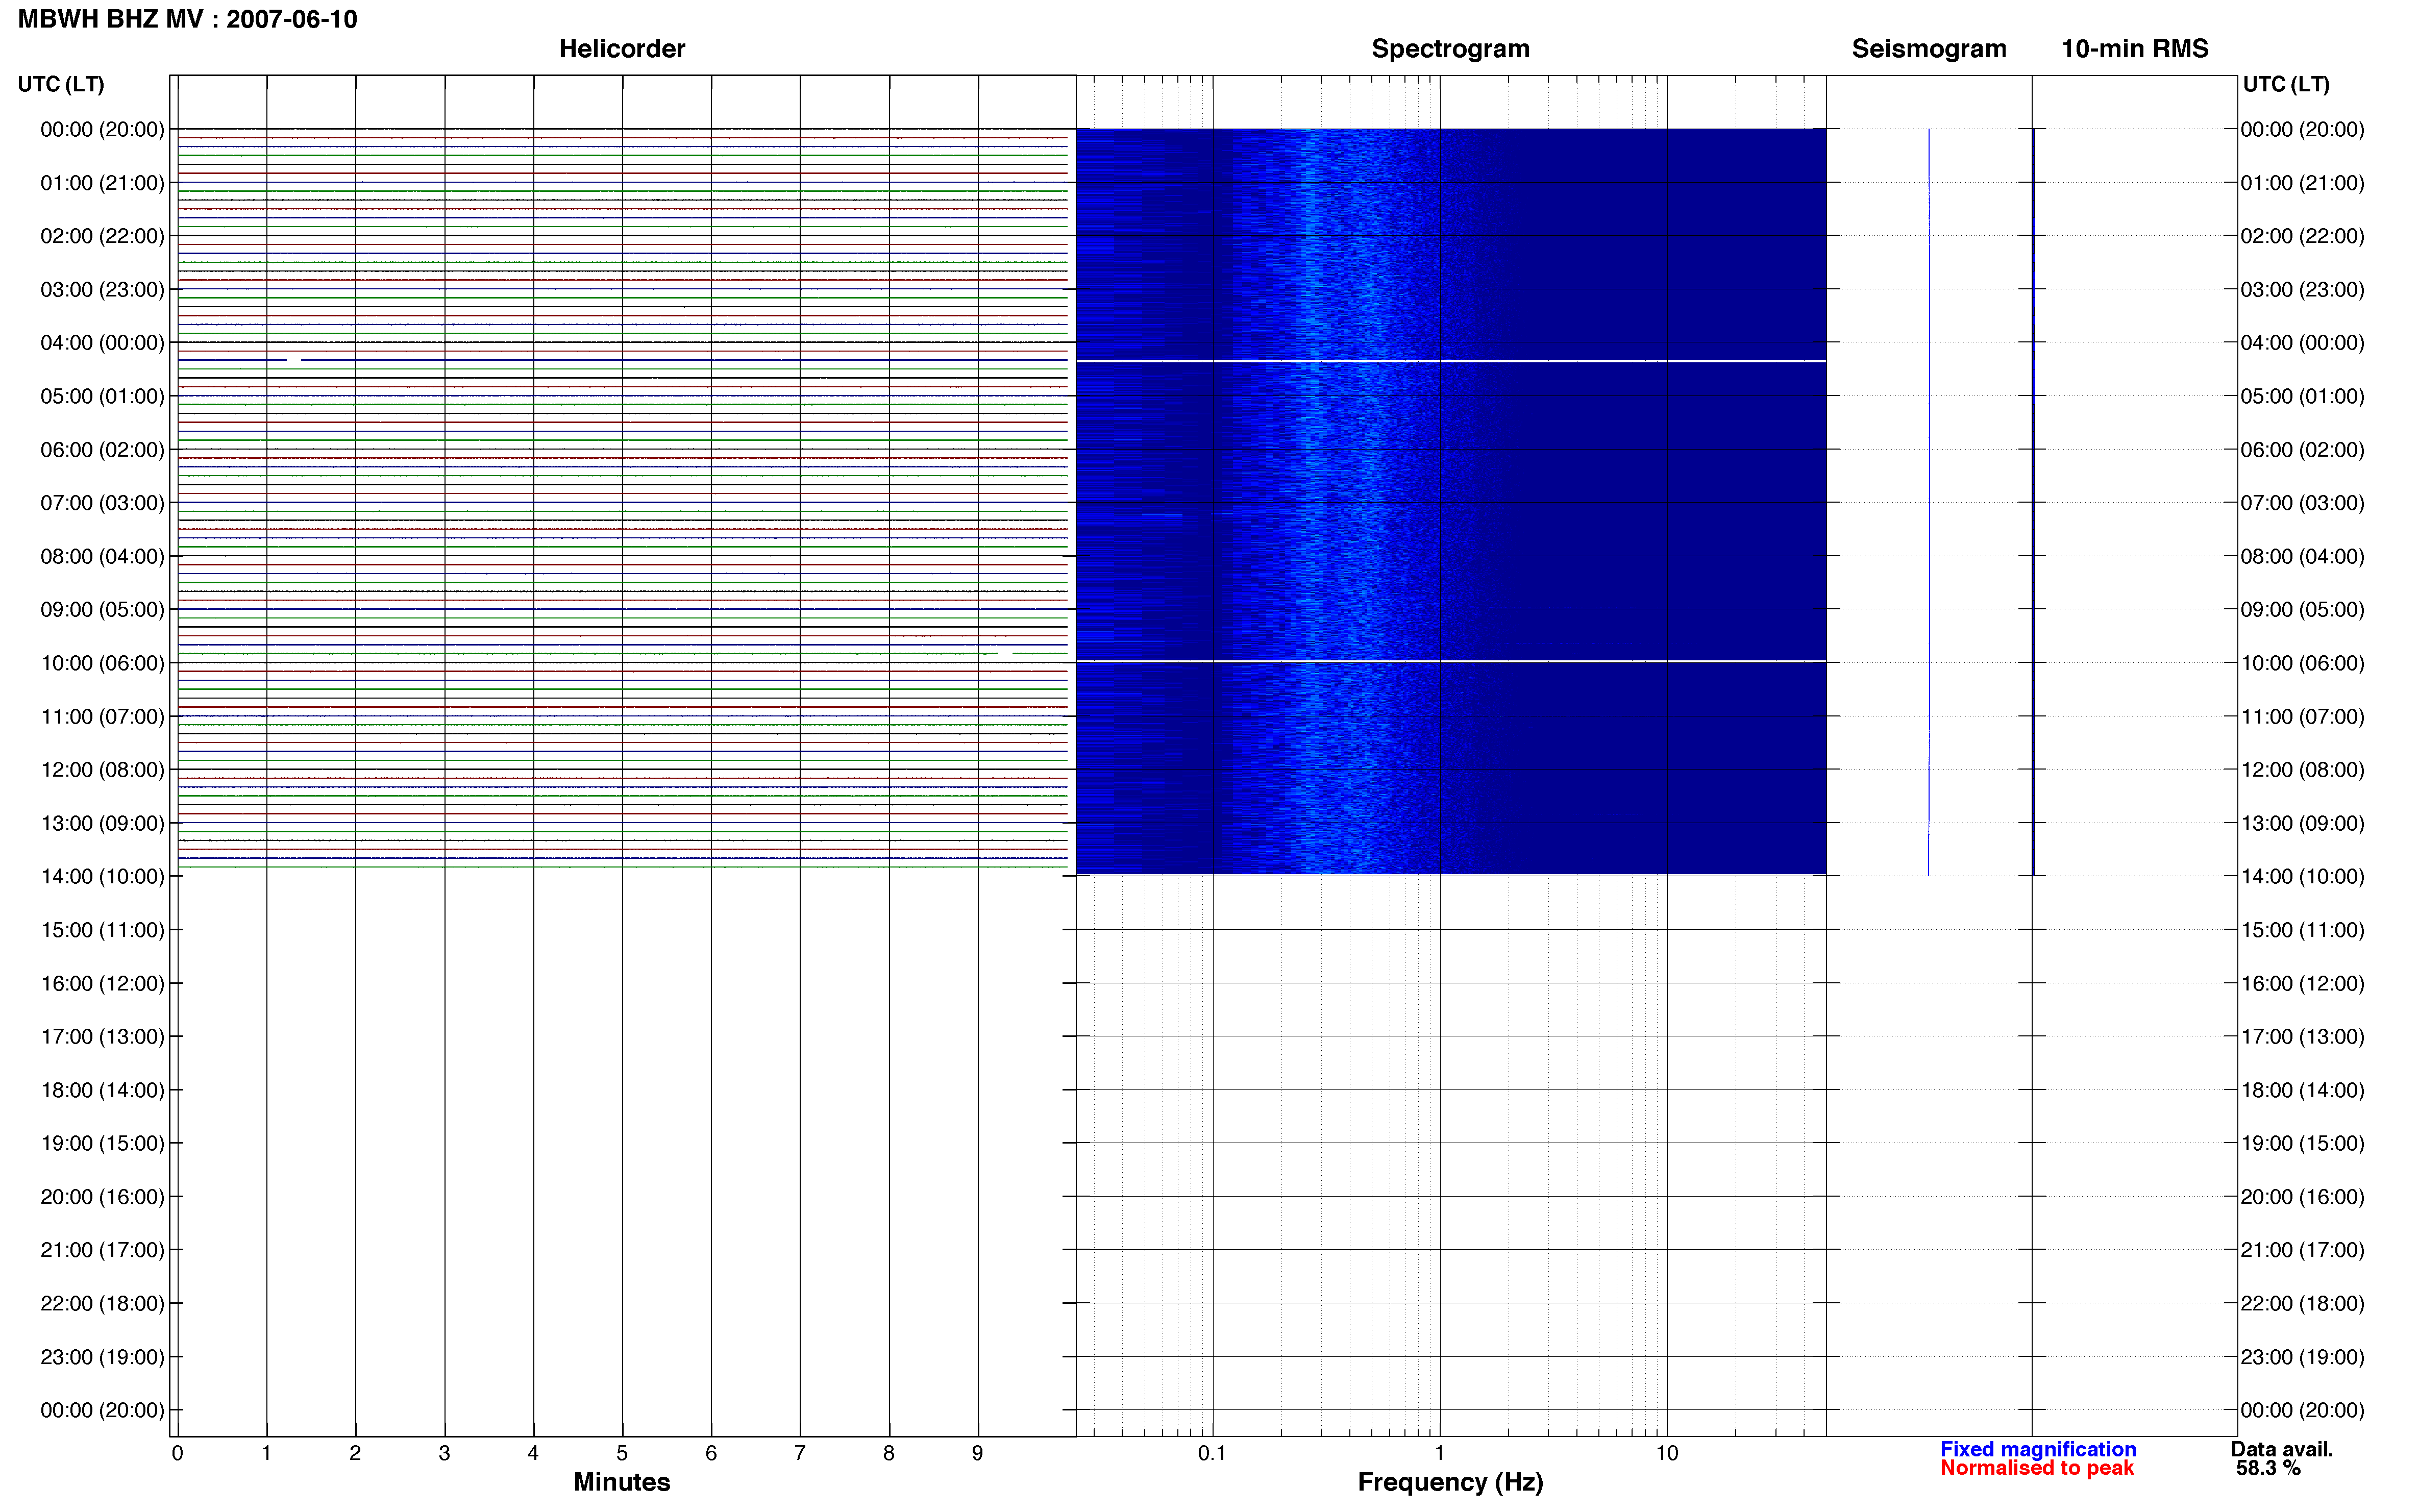Click the "18:00 (14:00)" label beside the 10-min RMS panel

2302,1090
